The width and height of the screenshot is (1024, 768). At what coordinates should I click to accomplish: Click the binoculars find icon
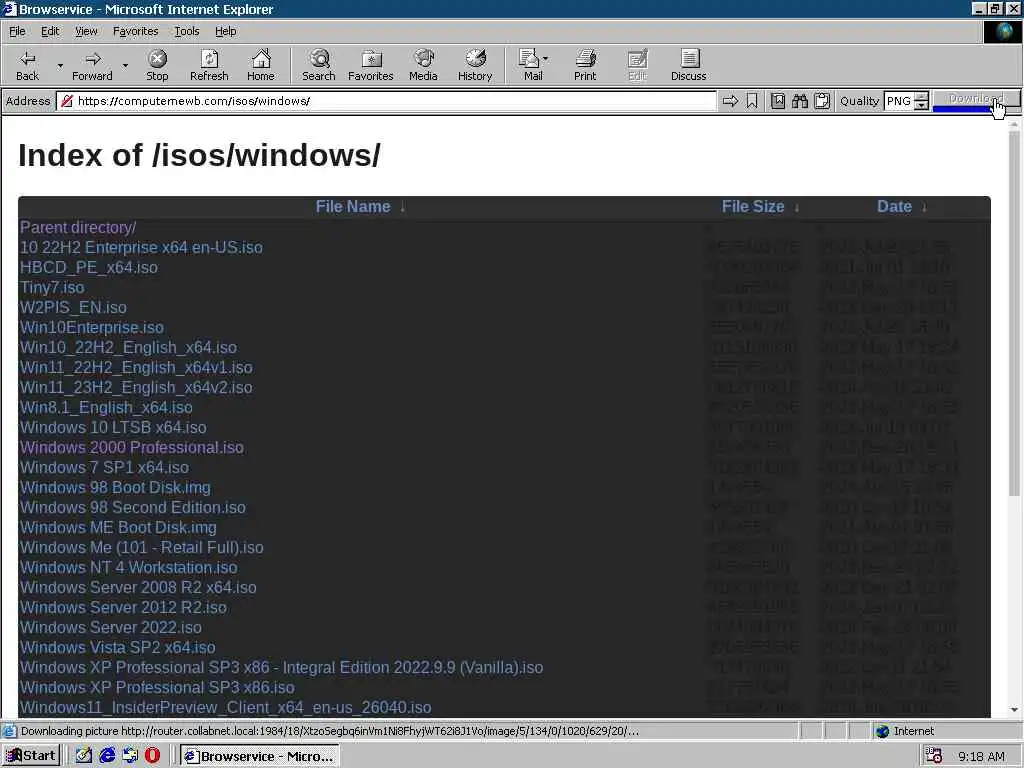(800, 101)
